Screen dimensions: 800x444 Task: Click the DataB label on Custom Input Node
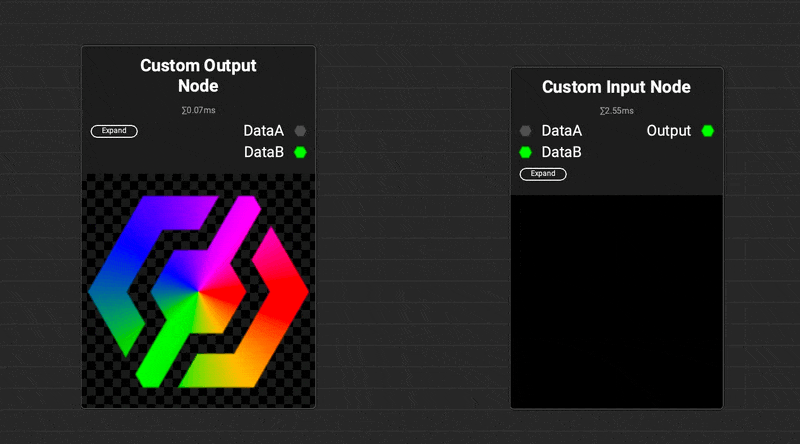tap(561, 153)
